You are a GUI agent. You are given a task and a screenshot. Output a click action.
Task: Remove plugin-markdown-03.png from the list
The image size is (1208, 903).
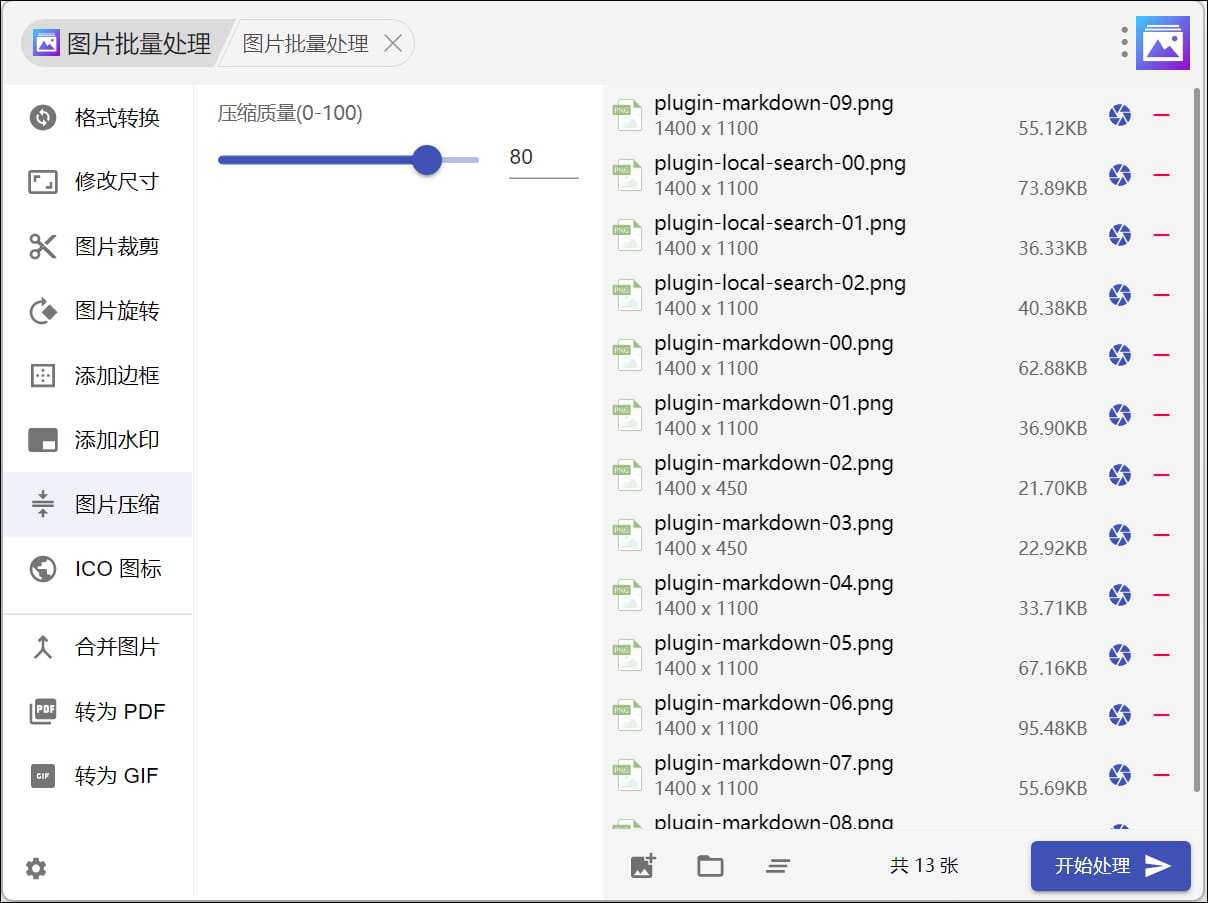pyautogui.click(x=1161, y=535)
